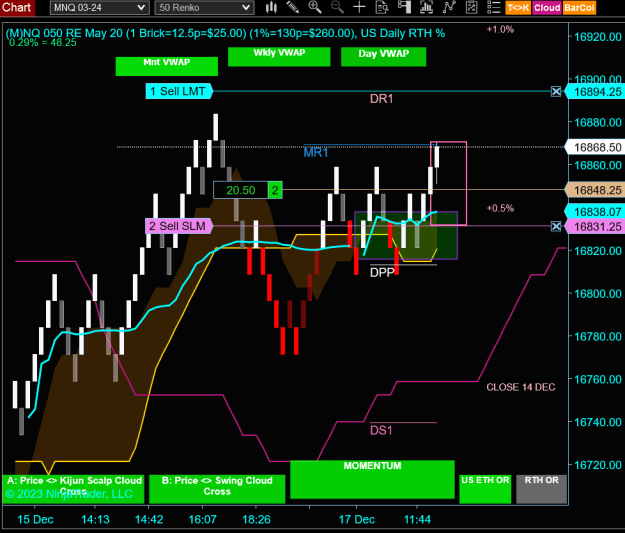Click the MOMENTUM green button
The image size is (625, 533).
372,479
